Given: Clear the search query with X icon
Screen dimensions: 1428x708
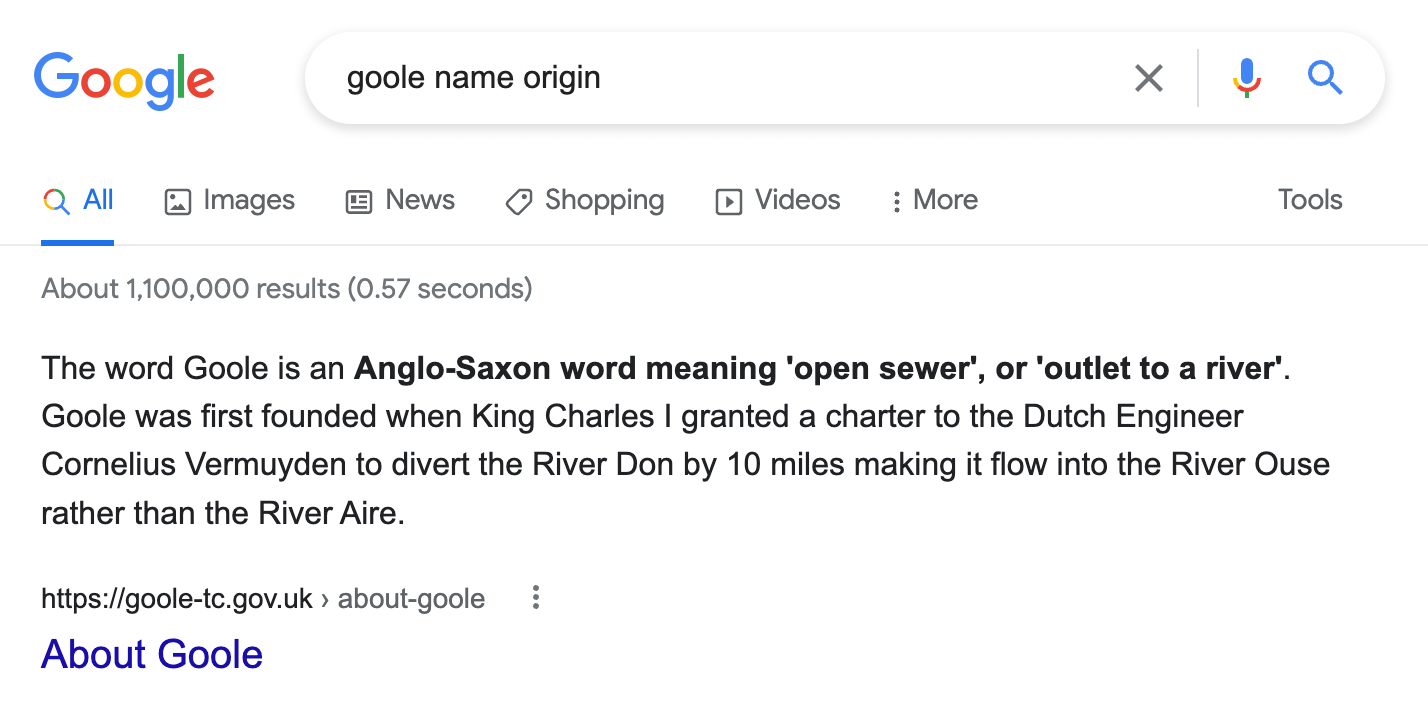Looking at the screenshot, I should 1149,78.
